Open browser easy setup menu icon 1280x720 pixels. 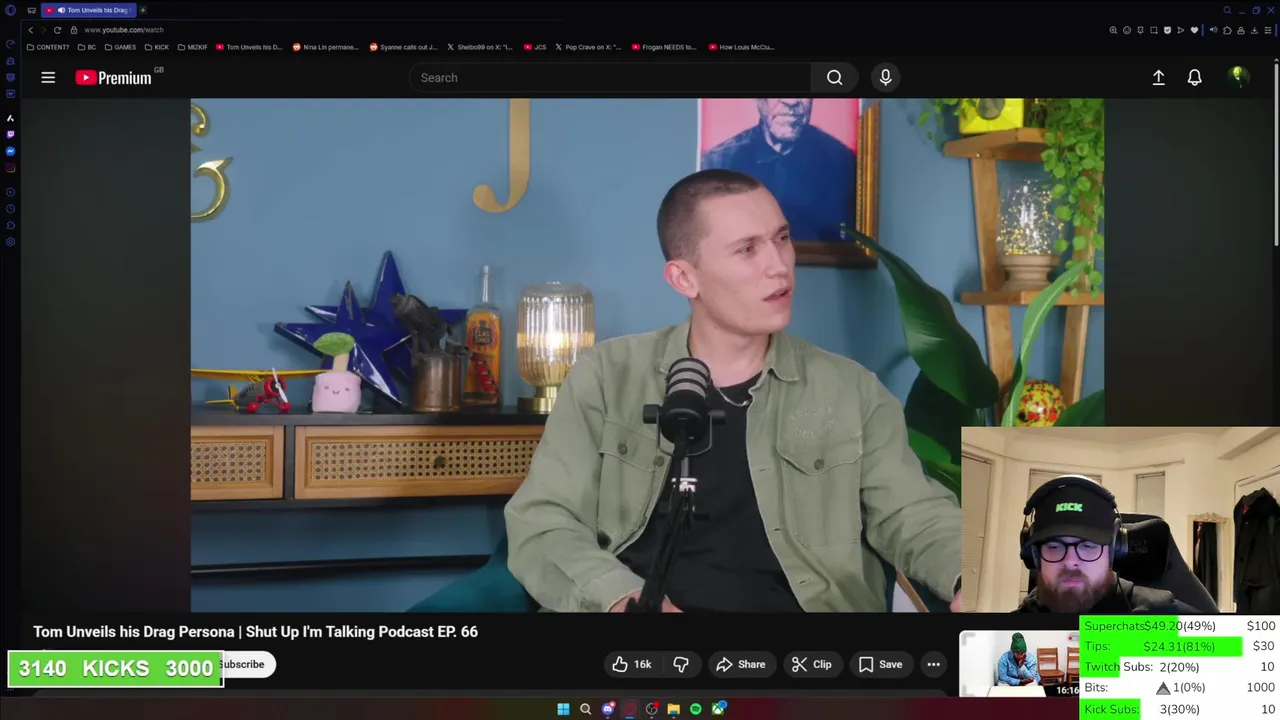click(x=1268, y=30)
